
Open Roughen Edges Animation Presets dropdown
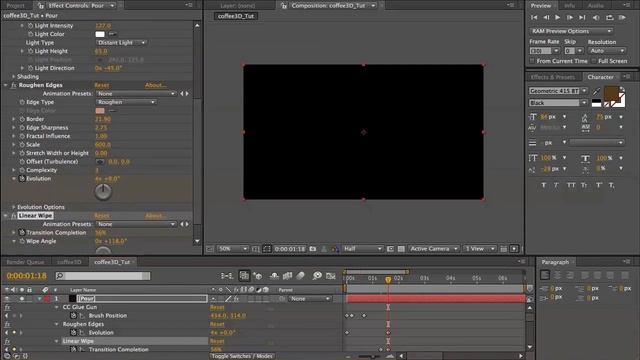pyautogui.click(x=136, y=94)
